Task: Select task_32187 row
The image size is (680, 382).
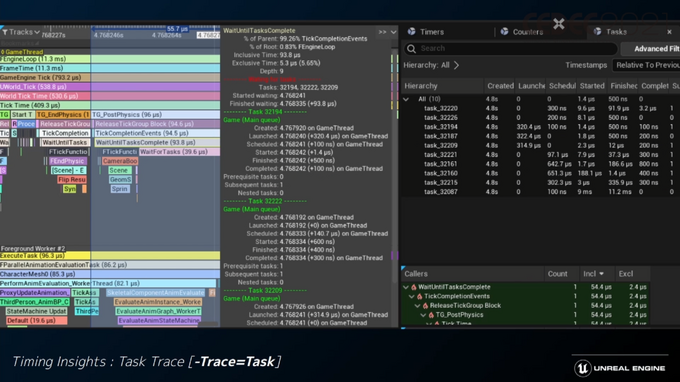Action: (x=540, y=136)
